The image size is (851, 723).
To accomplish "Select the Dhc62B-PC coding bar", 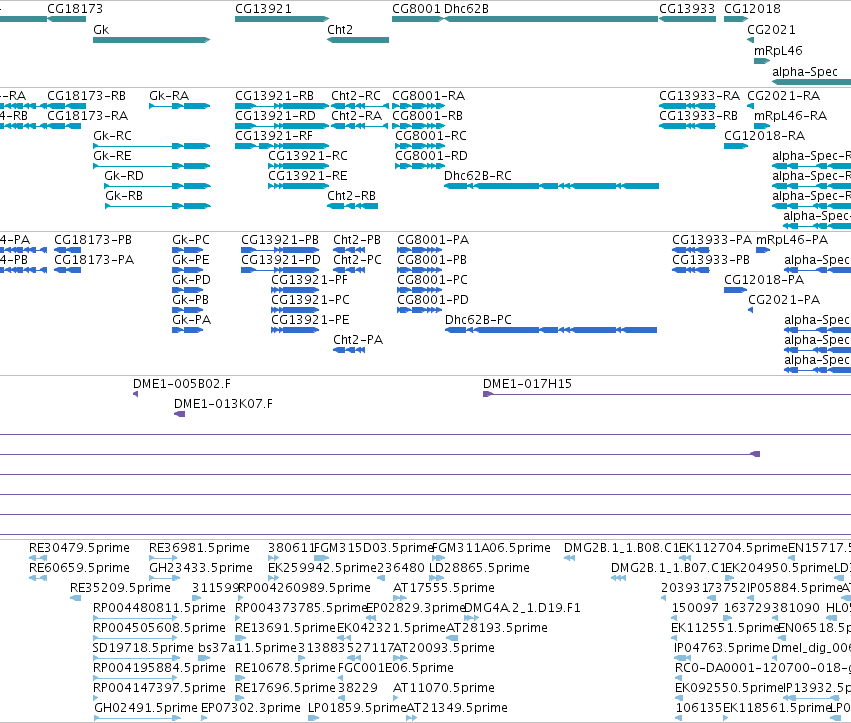I will coord(551,331).
